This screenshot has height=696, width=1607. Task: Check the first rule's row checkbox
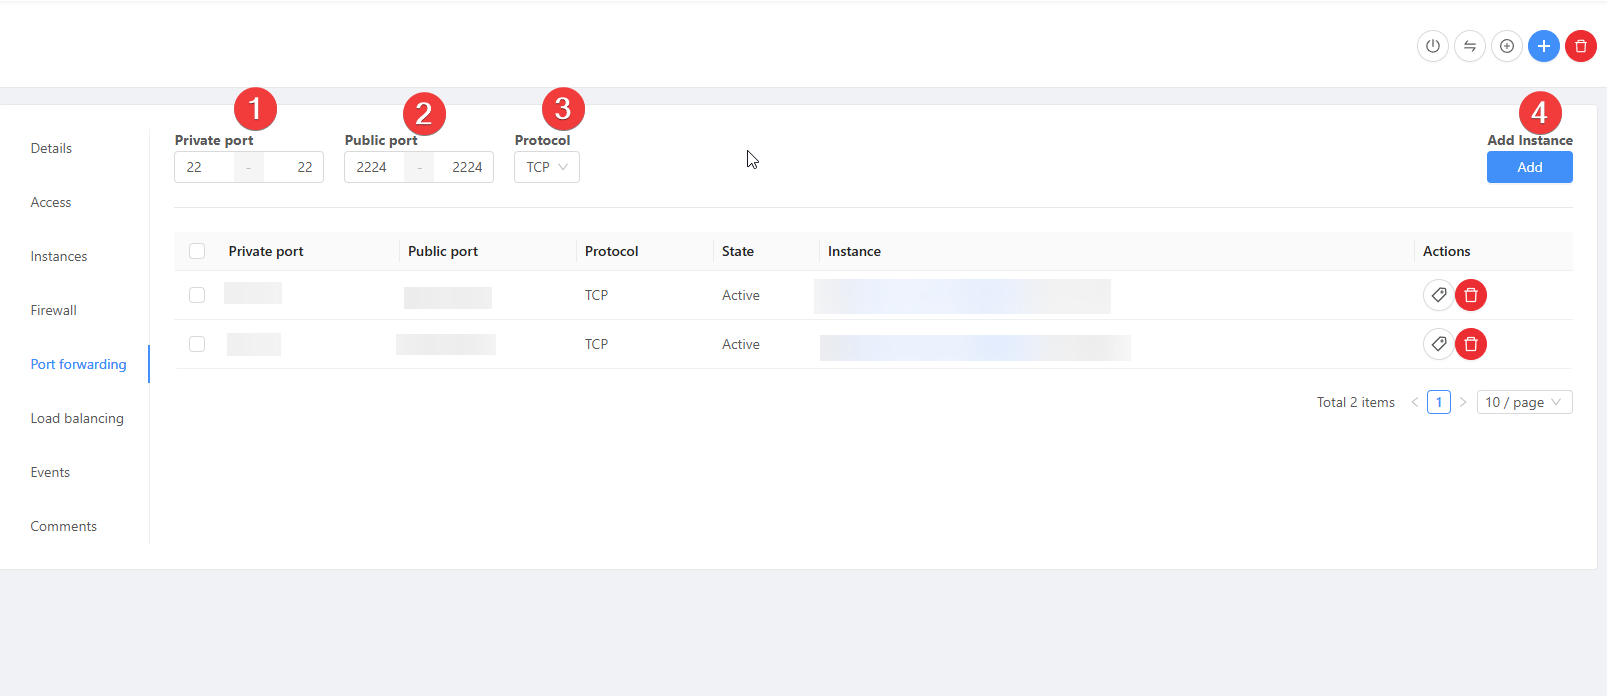(197, 295)
